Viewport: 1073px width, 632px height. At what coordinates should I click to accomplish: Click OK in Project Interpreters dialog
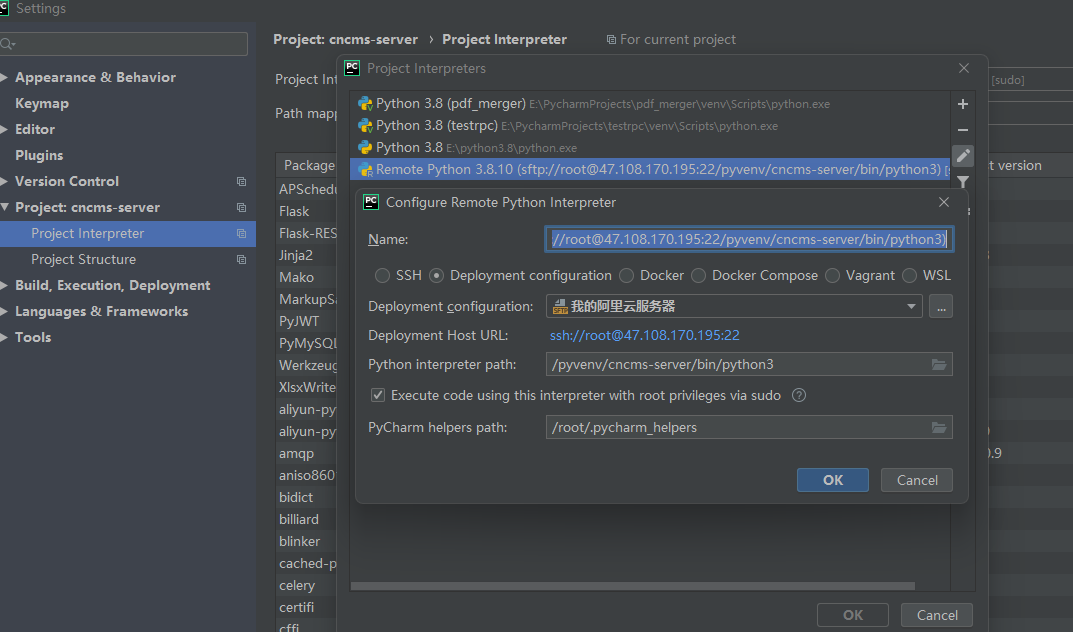pyautogui.click(x=853, y=615)
